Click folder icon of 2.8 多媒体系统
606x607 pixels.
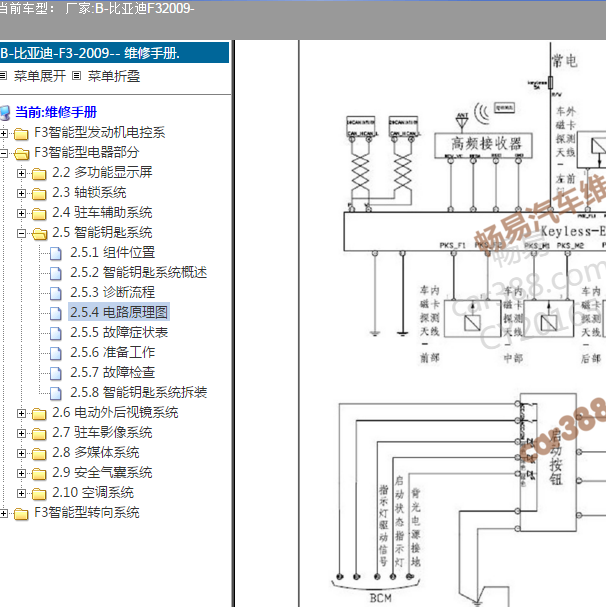click(x=39, y=454)
